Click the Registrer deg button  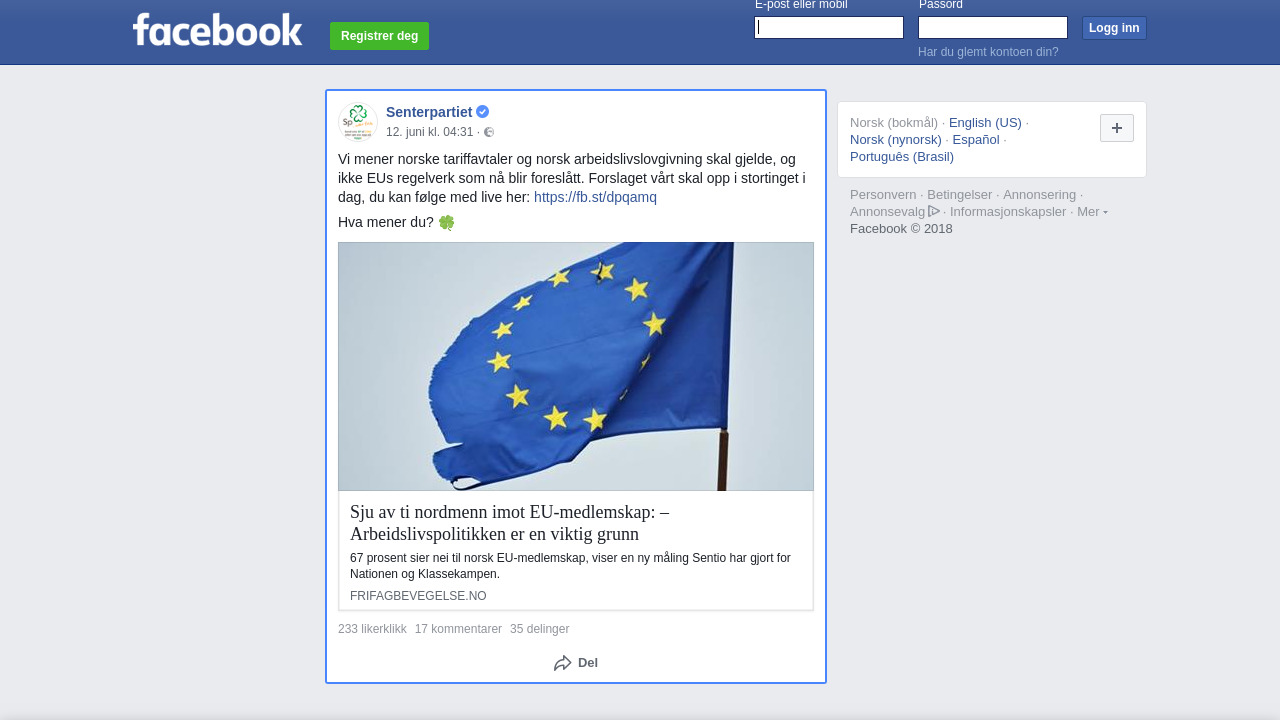pos(379,36)
